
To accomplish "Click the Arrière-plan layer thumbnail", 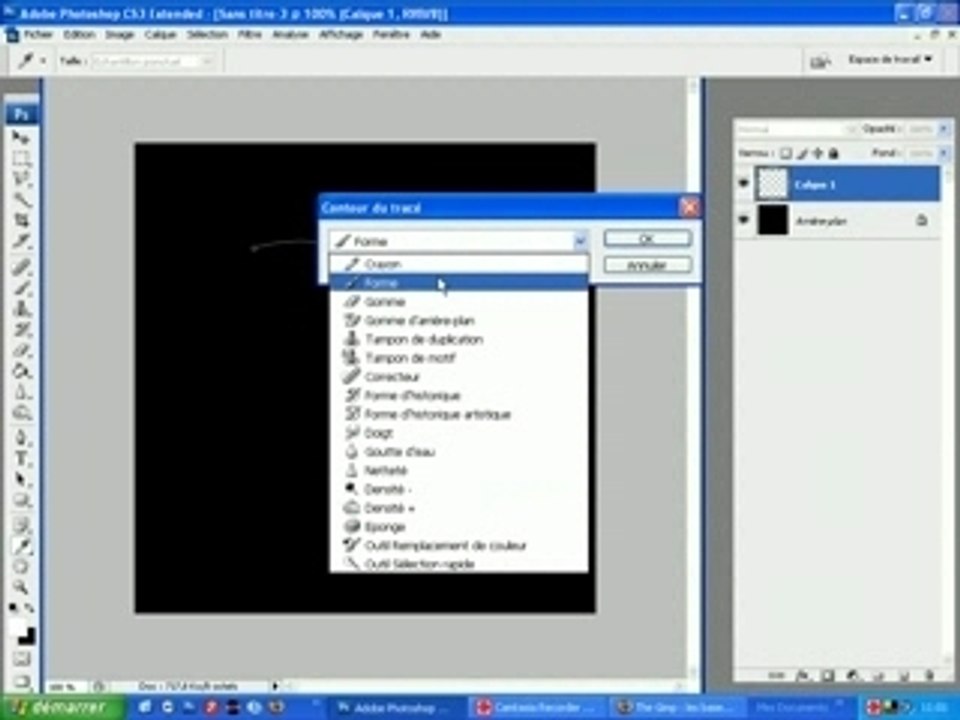I will click(773, 219).
